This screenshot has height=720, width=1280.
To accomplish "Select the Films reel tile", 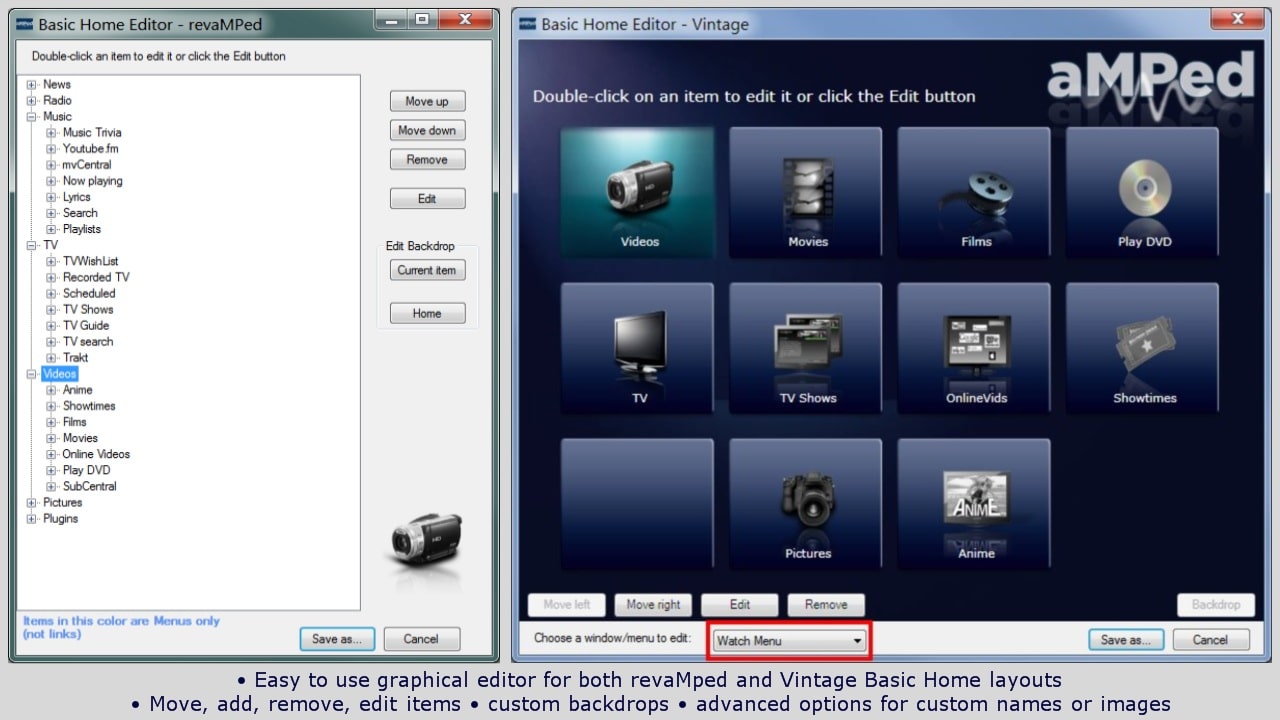I will pos(974,192).
